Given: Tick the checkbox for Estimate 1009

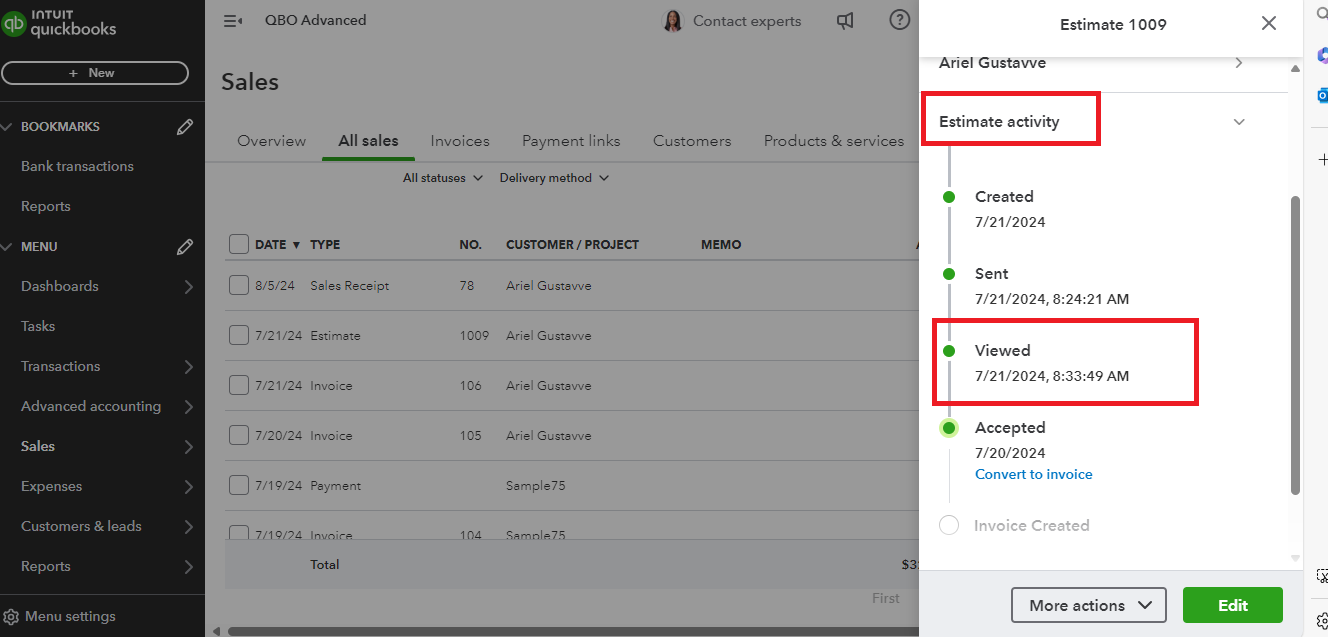Looking at the screenshot, I should pos(239,336).
